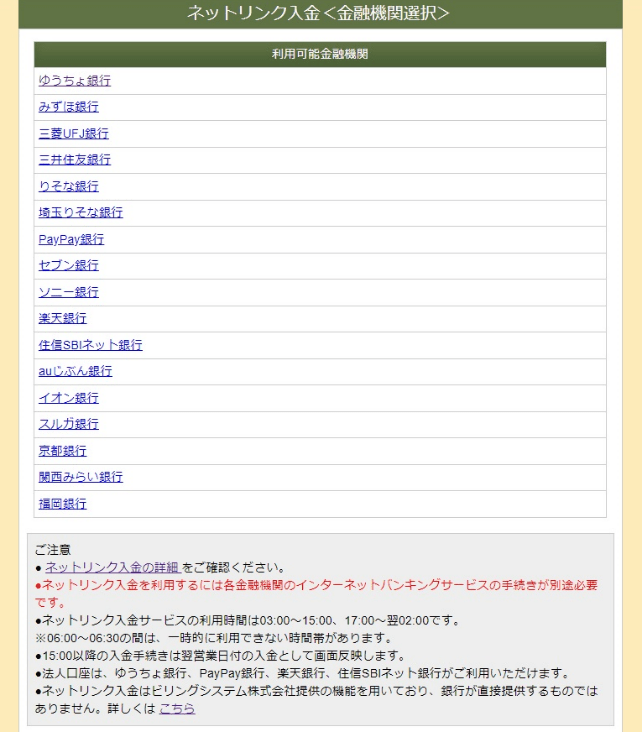Click the auじぶん銀行 link

click(x=76, y=371)
